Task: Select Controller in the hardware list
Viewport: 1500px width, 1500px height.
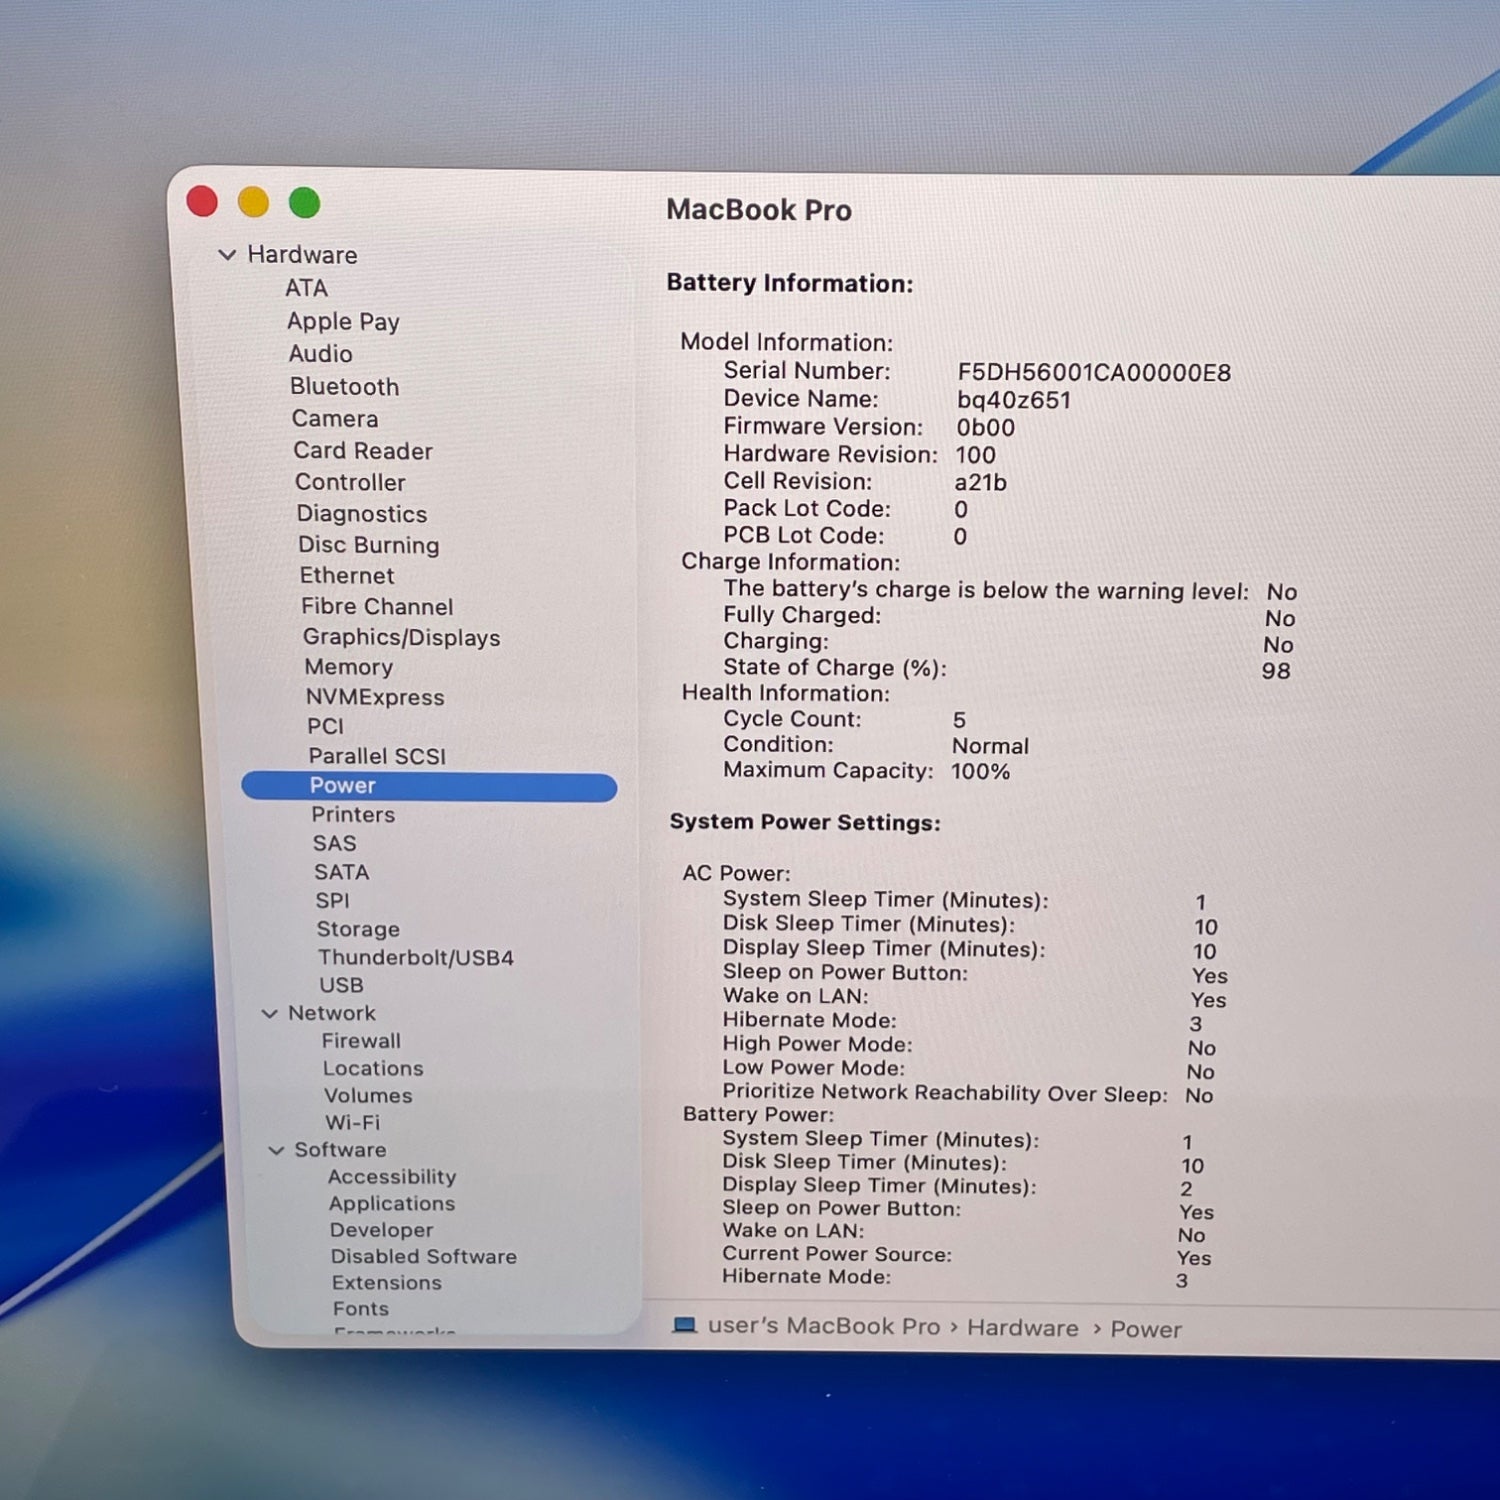Action: coord(350,482)
